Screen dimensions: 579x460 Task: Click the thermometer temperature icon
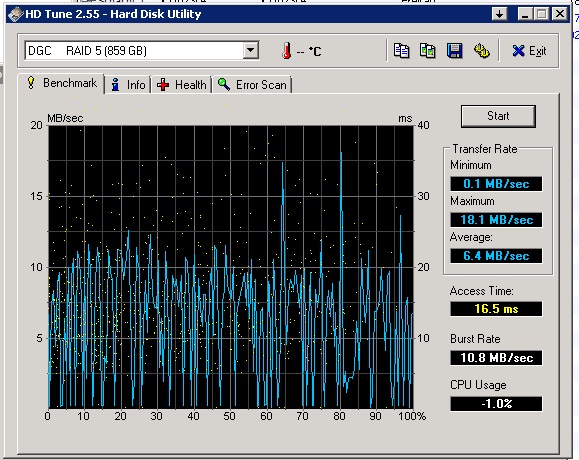[287, 51]
